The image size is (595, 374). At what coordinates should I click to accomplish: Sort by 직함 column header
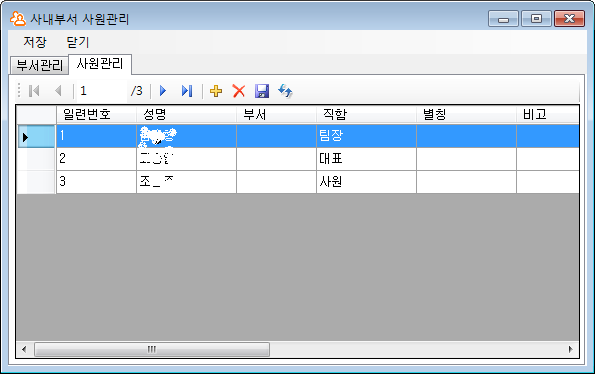tap(366, 114)
